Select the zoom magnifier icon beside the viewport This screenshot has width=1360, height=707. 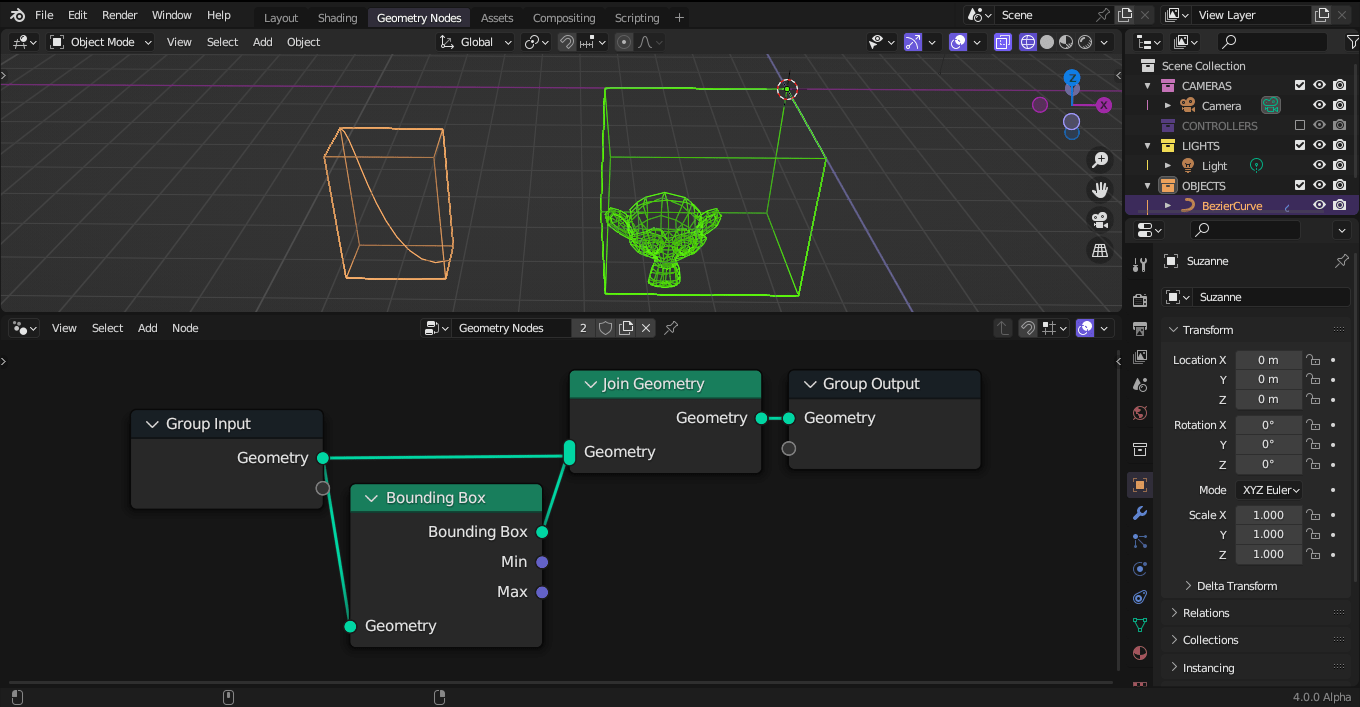click(1100, 159)
